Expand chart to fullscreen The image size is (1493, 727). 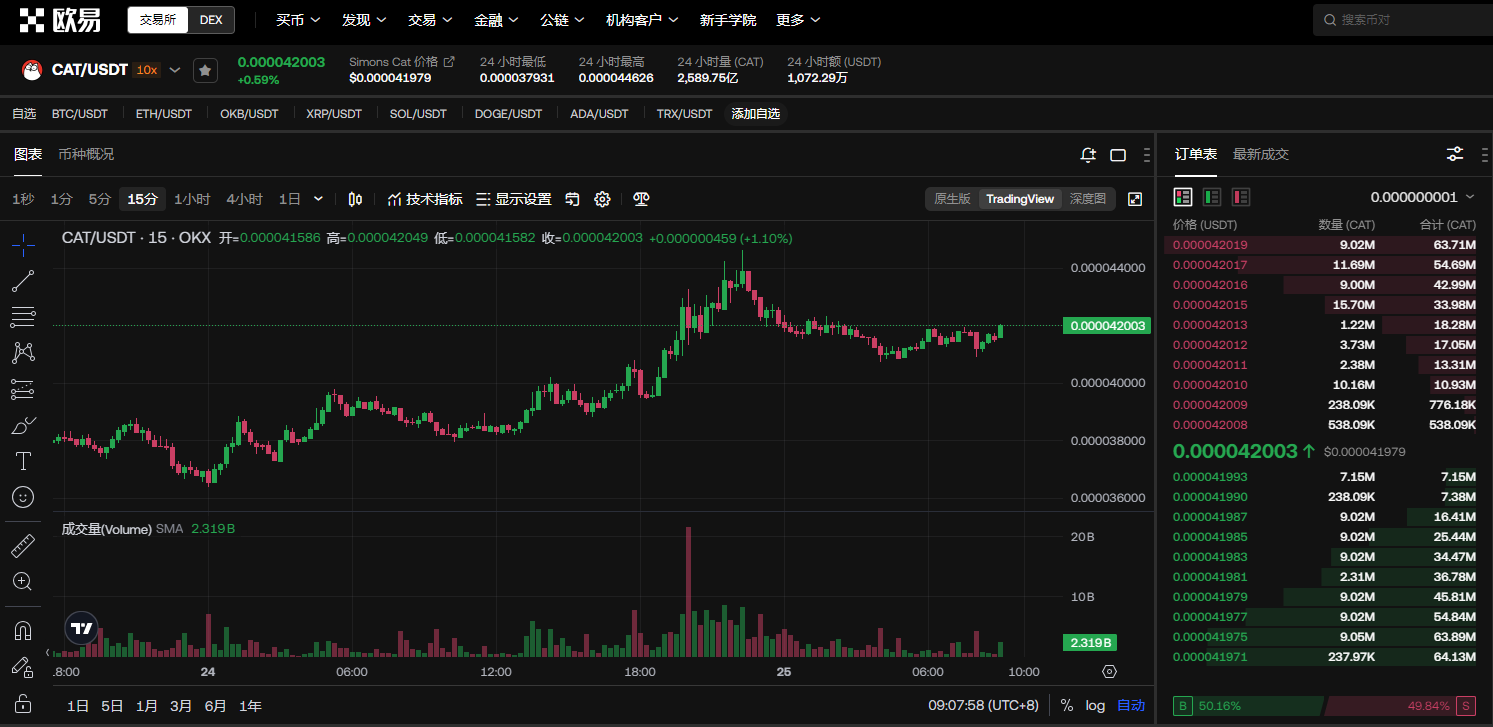coord(1135,199)
